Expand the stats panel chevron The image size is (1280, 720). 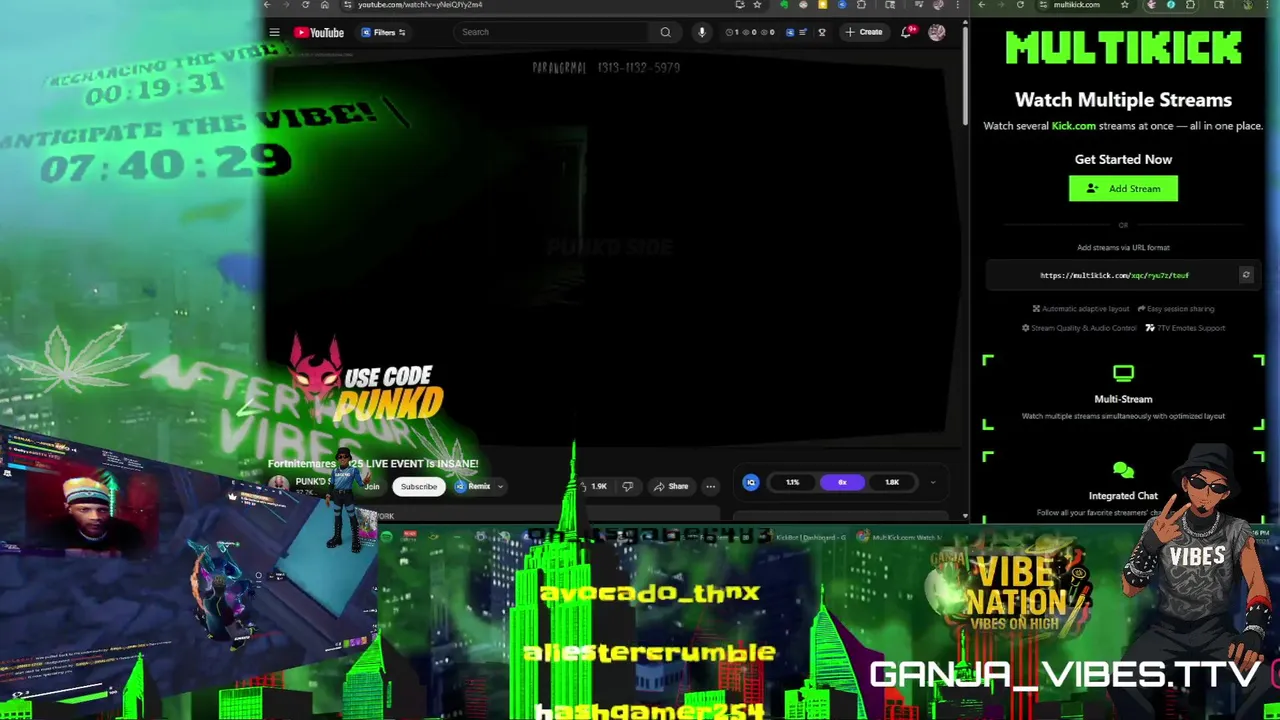[933, 483]
